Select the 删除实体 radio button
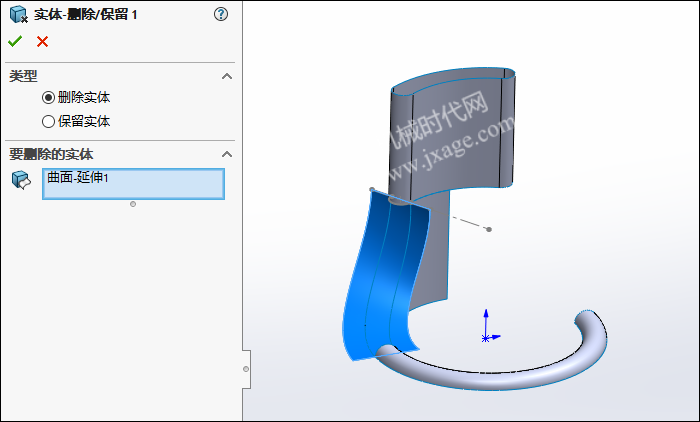Viewport: 700px width, 422px height. pos(48,97)
